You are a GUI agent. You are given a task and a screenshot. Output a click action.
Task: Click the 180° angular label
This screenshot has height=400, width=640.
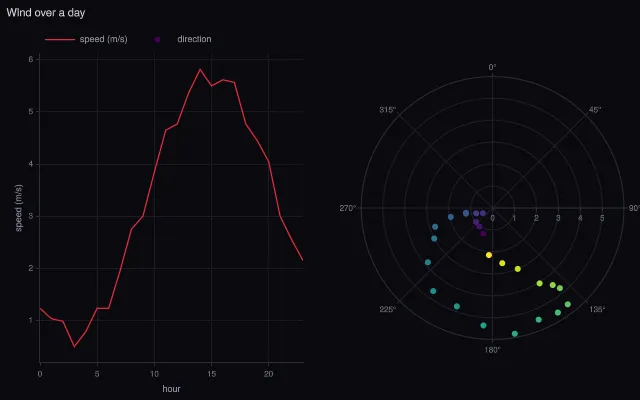pos(492,350)
